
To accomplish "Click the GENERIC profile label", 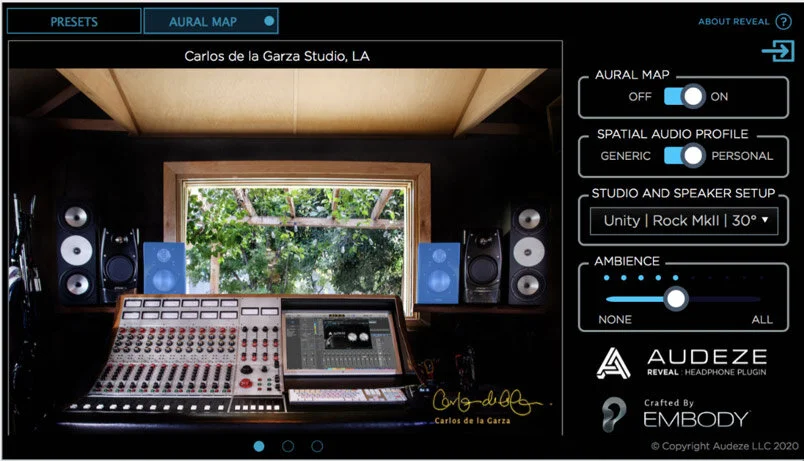I will click(625, 156).
